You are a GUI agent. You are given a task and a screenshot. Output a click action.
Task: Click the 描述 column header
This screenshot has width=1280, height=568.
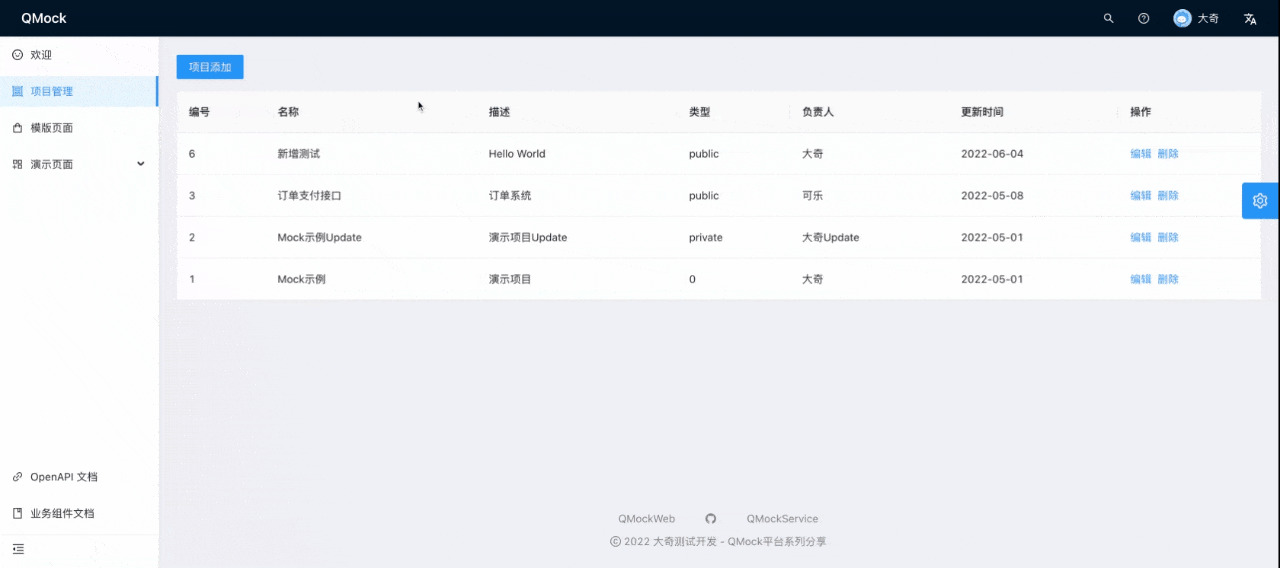coord(499,112)
